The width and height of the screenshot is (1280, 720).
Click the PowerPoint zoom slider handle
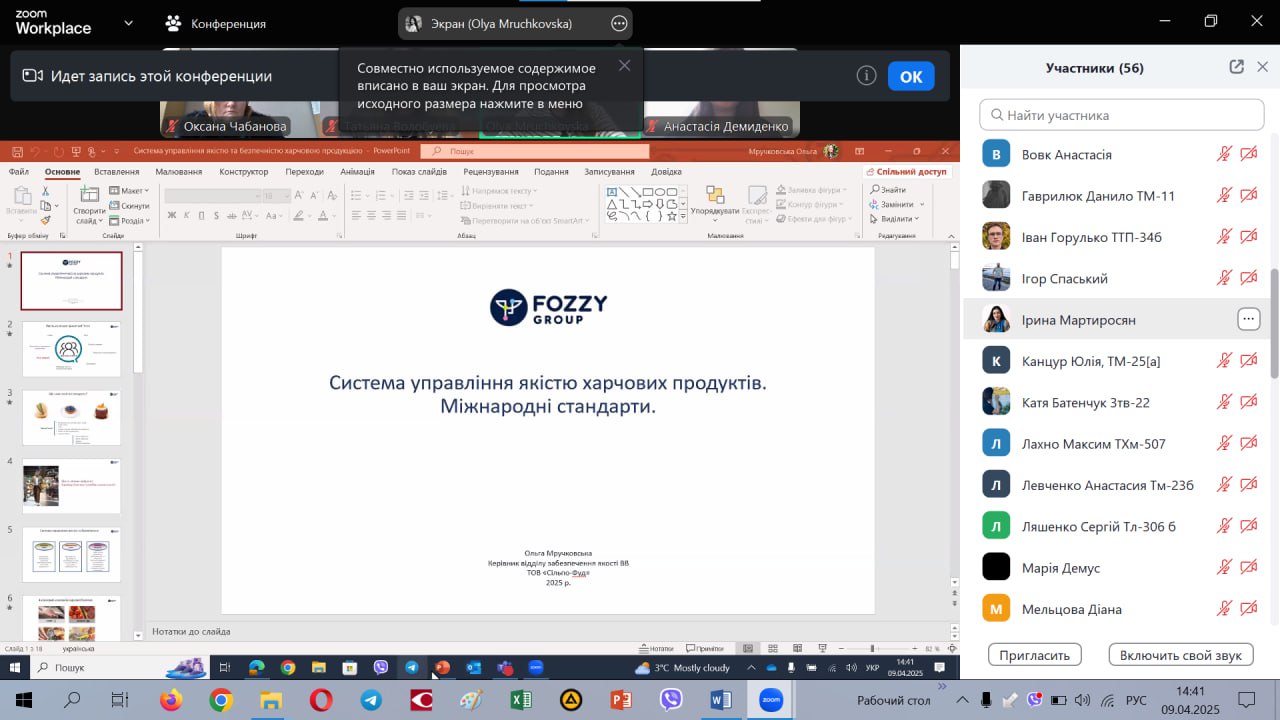coord(872,648)
